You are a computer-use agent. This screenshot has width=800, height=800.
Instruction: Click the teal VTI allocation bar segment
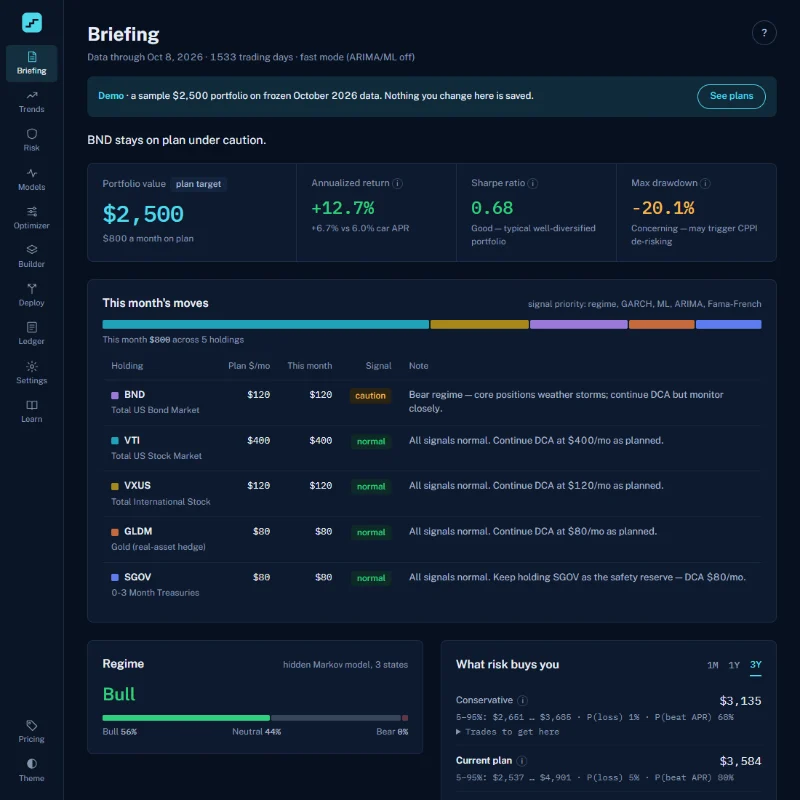click(x=265, y=324)
